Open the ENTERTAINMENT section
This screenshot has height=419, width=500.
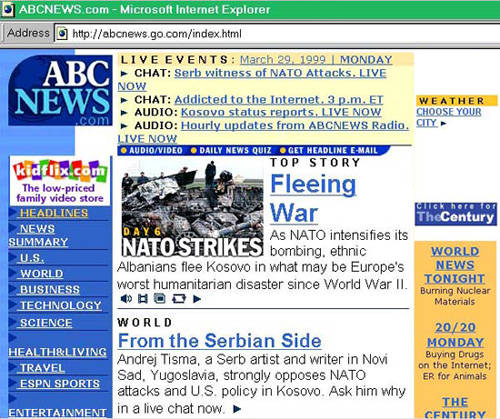pos(58,413)
